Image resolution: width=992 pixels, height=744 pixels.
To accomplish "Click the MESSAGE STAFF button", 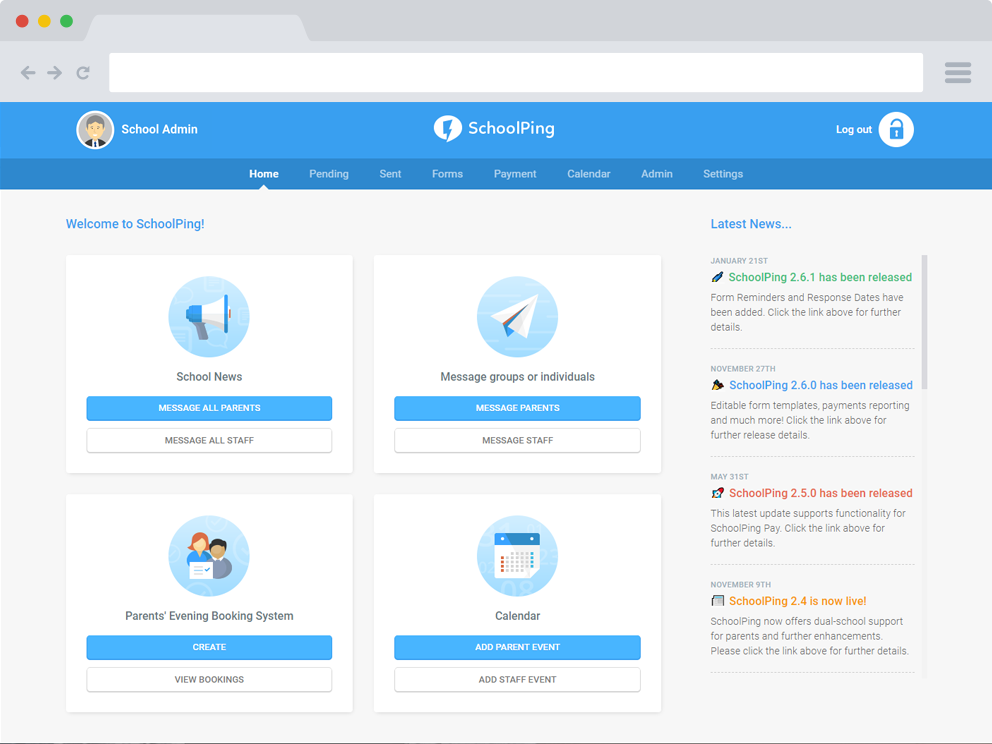I will [518, 440].
